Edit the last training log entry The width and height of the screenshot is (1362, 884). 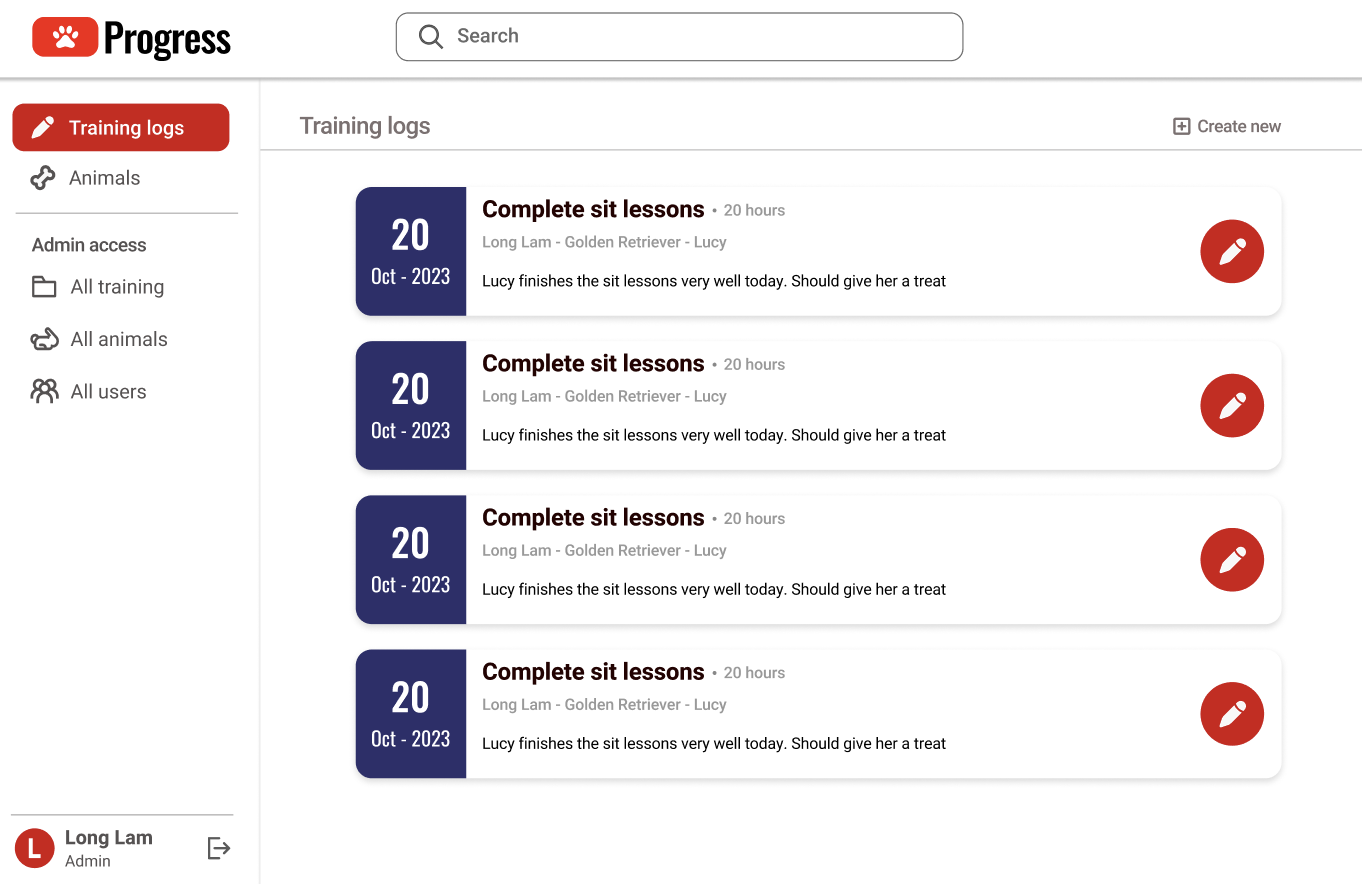[x=1232, y=714]
